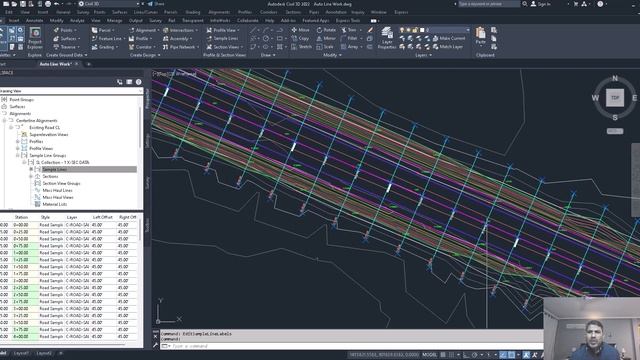Open the Manage ribbon tab
This screenshot has width=640, height=360.
coord(114,20)
